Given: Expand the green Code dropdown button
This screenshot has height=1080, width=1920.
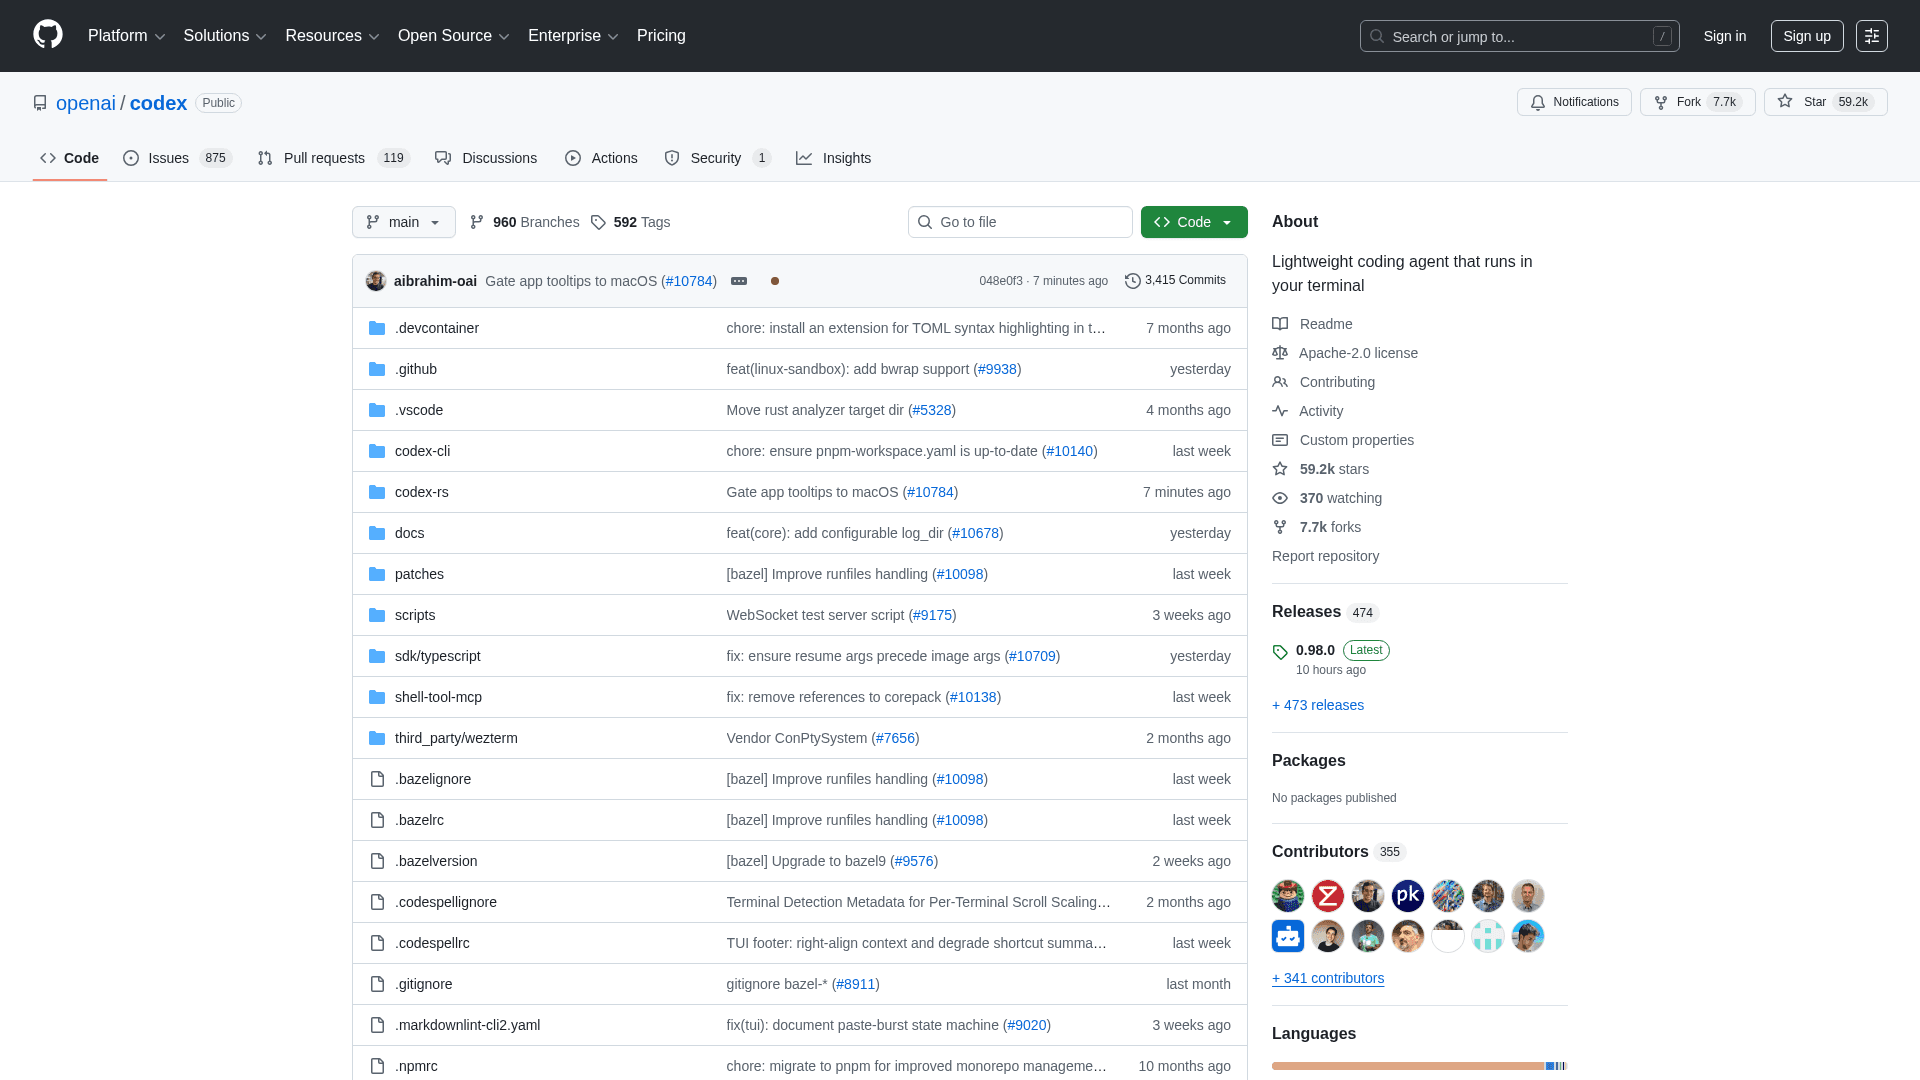Looking at the screenshot, I should (x=1194, y=222).
